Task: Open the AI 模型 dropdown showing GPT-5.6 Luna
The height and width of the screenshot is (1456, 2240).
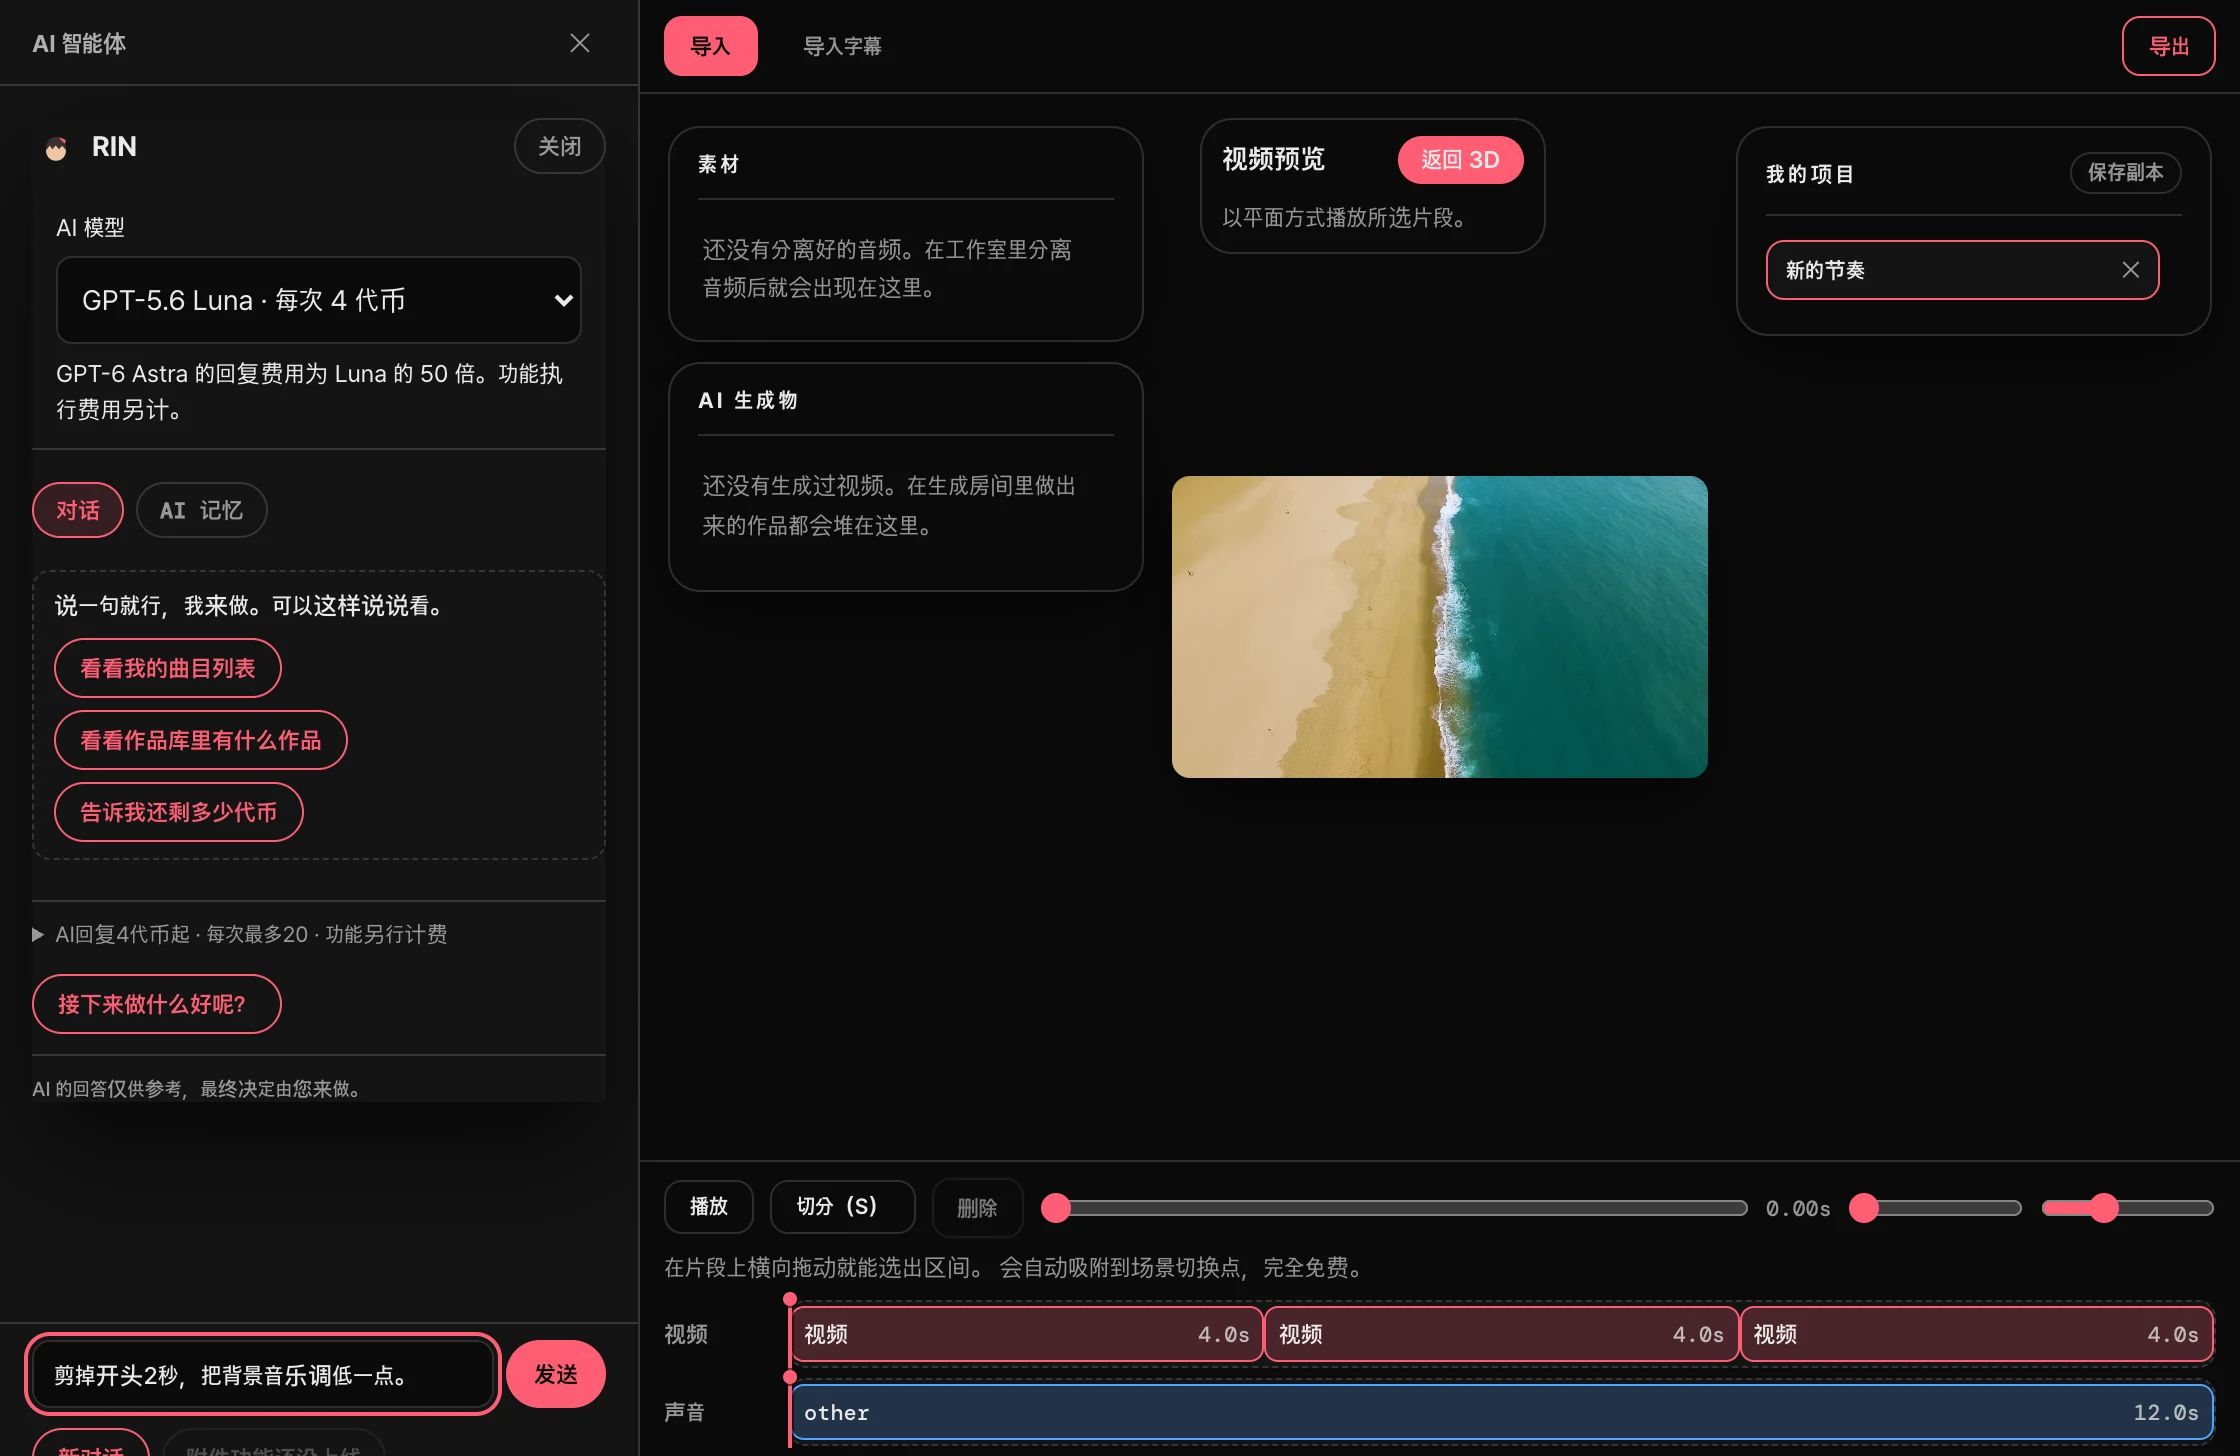Action: pos(319,300)
